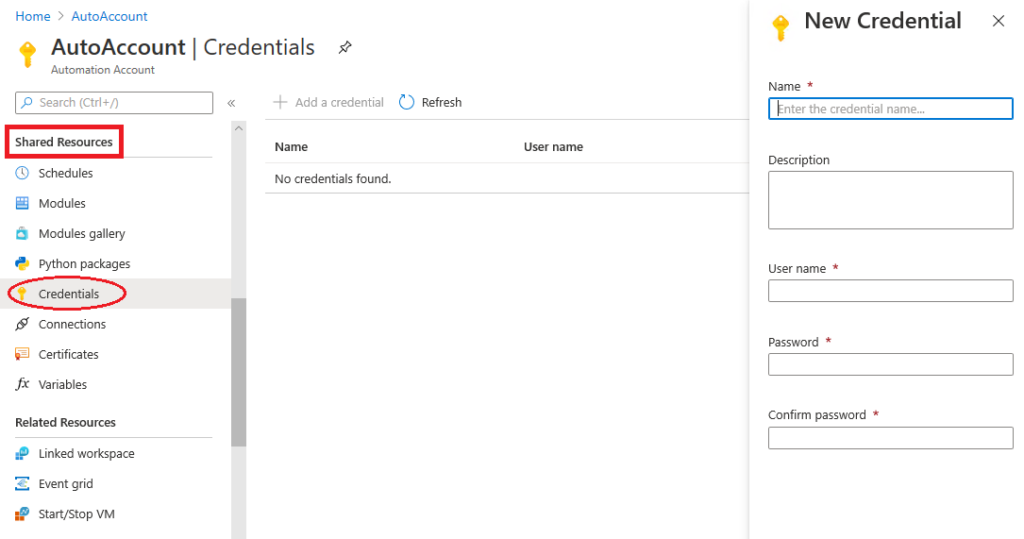Click the Password input field
Image resolution: width=1024 pixels, height=539 pixels.
click(x=890, y=365)
